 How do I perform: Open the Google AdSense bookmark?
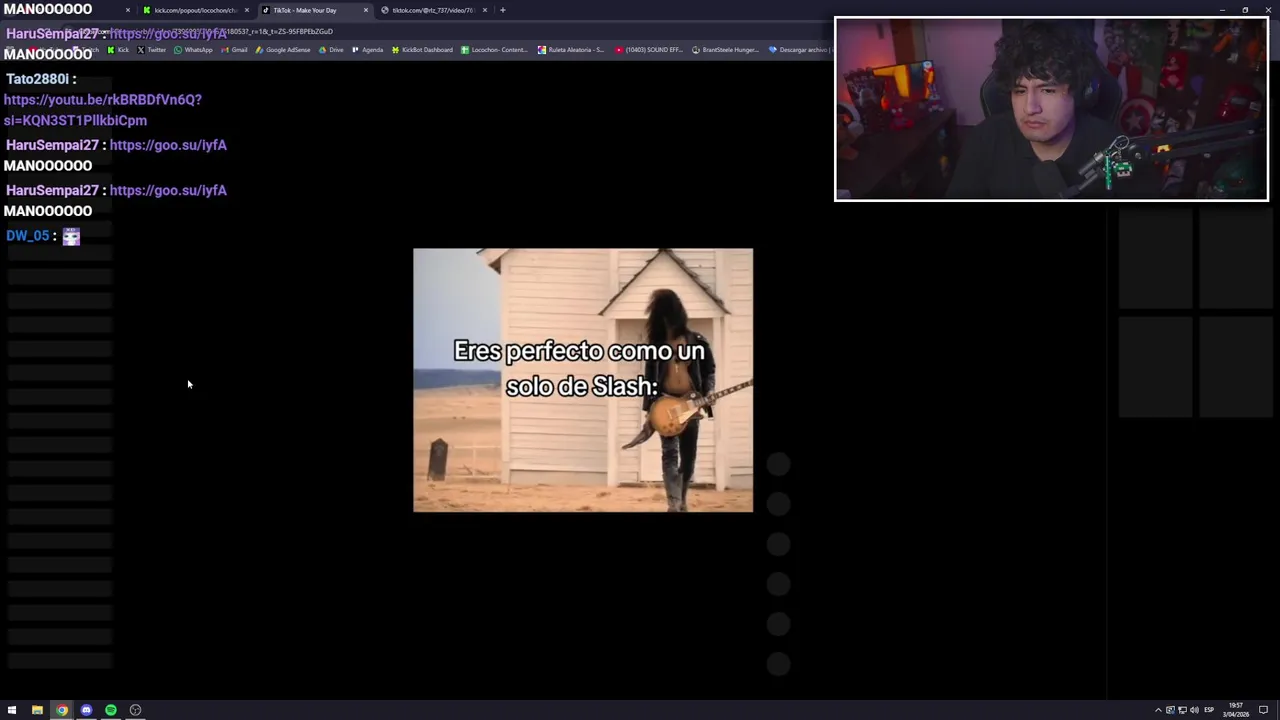click(283, 50)
